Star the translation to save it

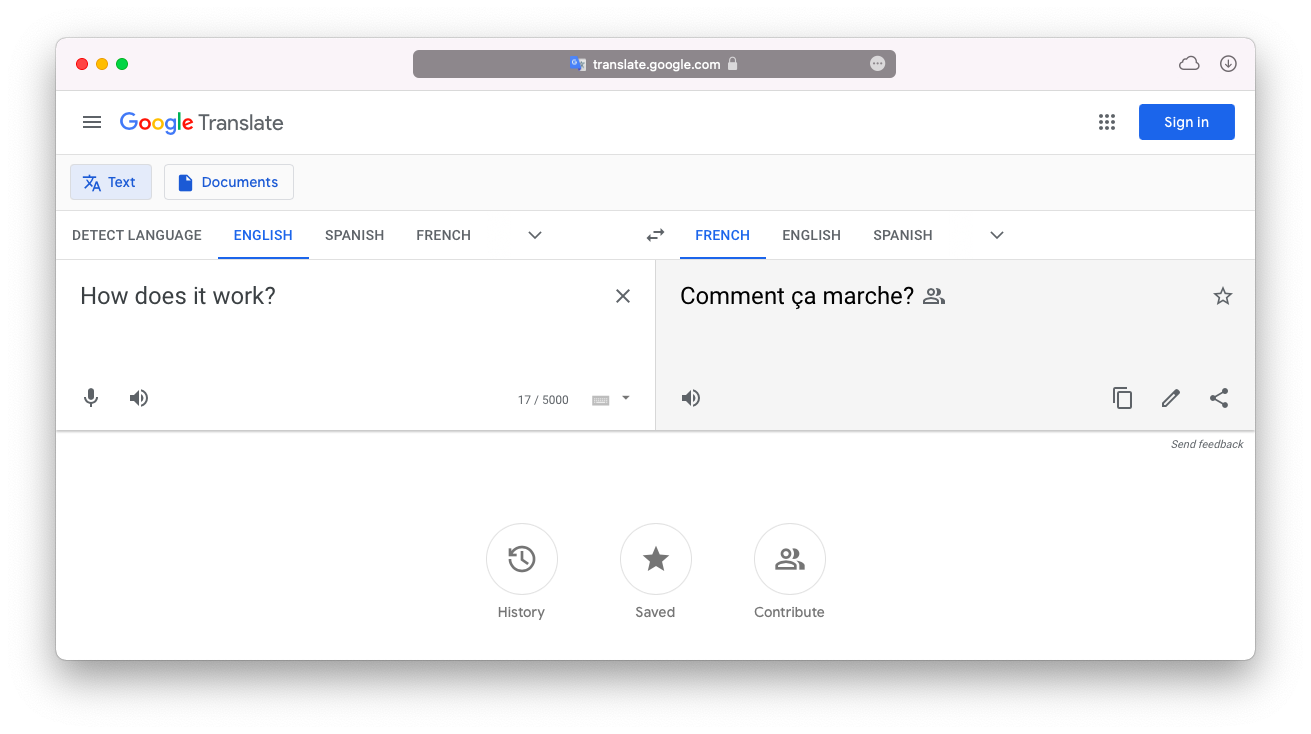pos(1223,295)
